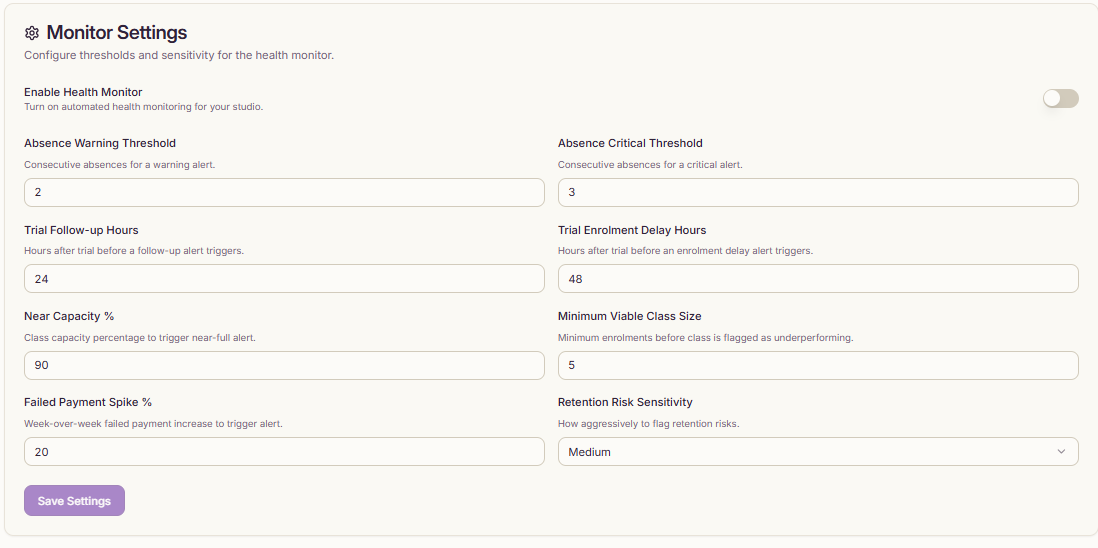This screenshot has width=1098, height=548.
Task: Click the Monitor Settings heading text
Action: (116, 33)
